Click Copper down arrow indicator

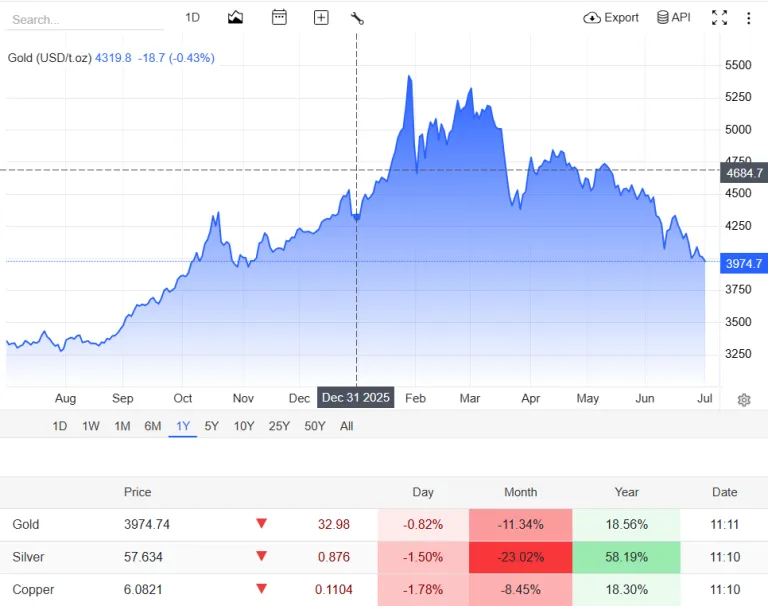[x=262, y=588]
